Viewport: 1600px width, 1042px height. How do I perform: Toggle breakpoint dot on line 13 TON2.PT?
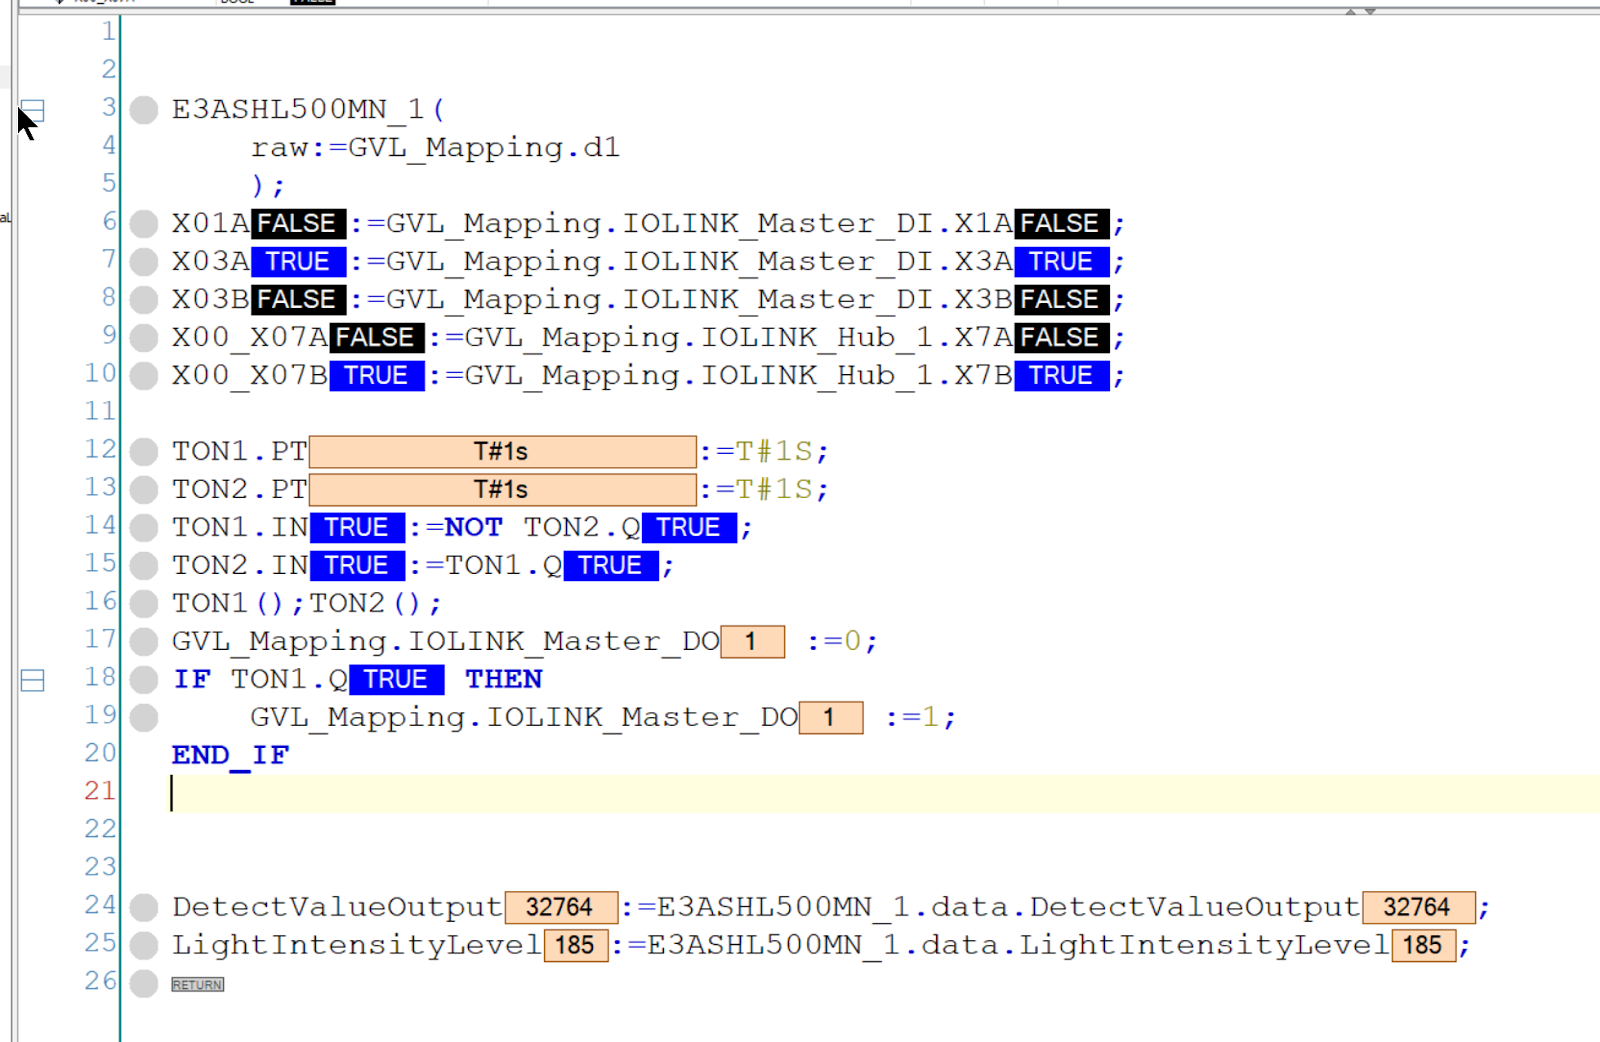pyautogui.click(x=144, y=490)
